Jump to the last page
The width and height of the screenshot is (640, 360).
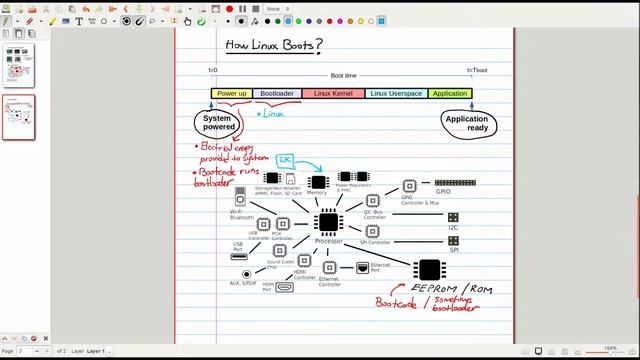pos(165,9)
